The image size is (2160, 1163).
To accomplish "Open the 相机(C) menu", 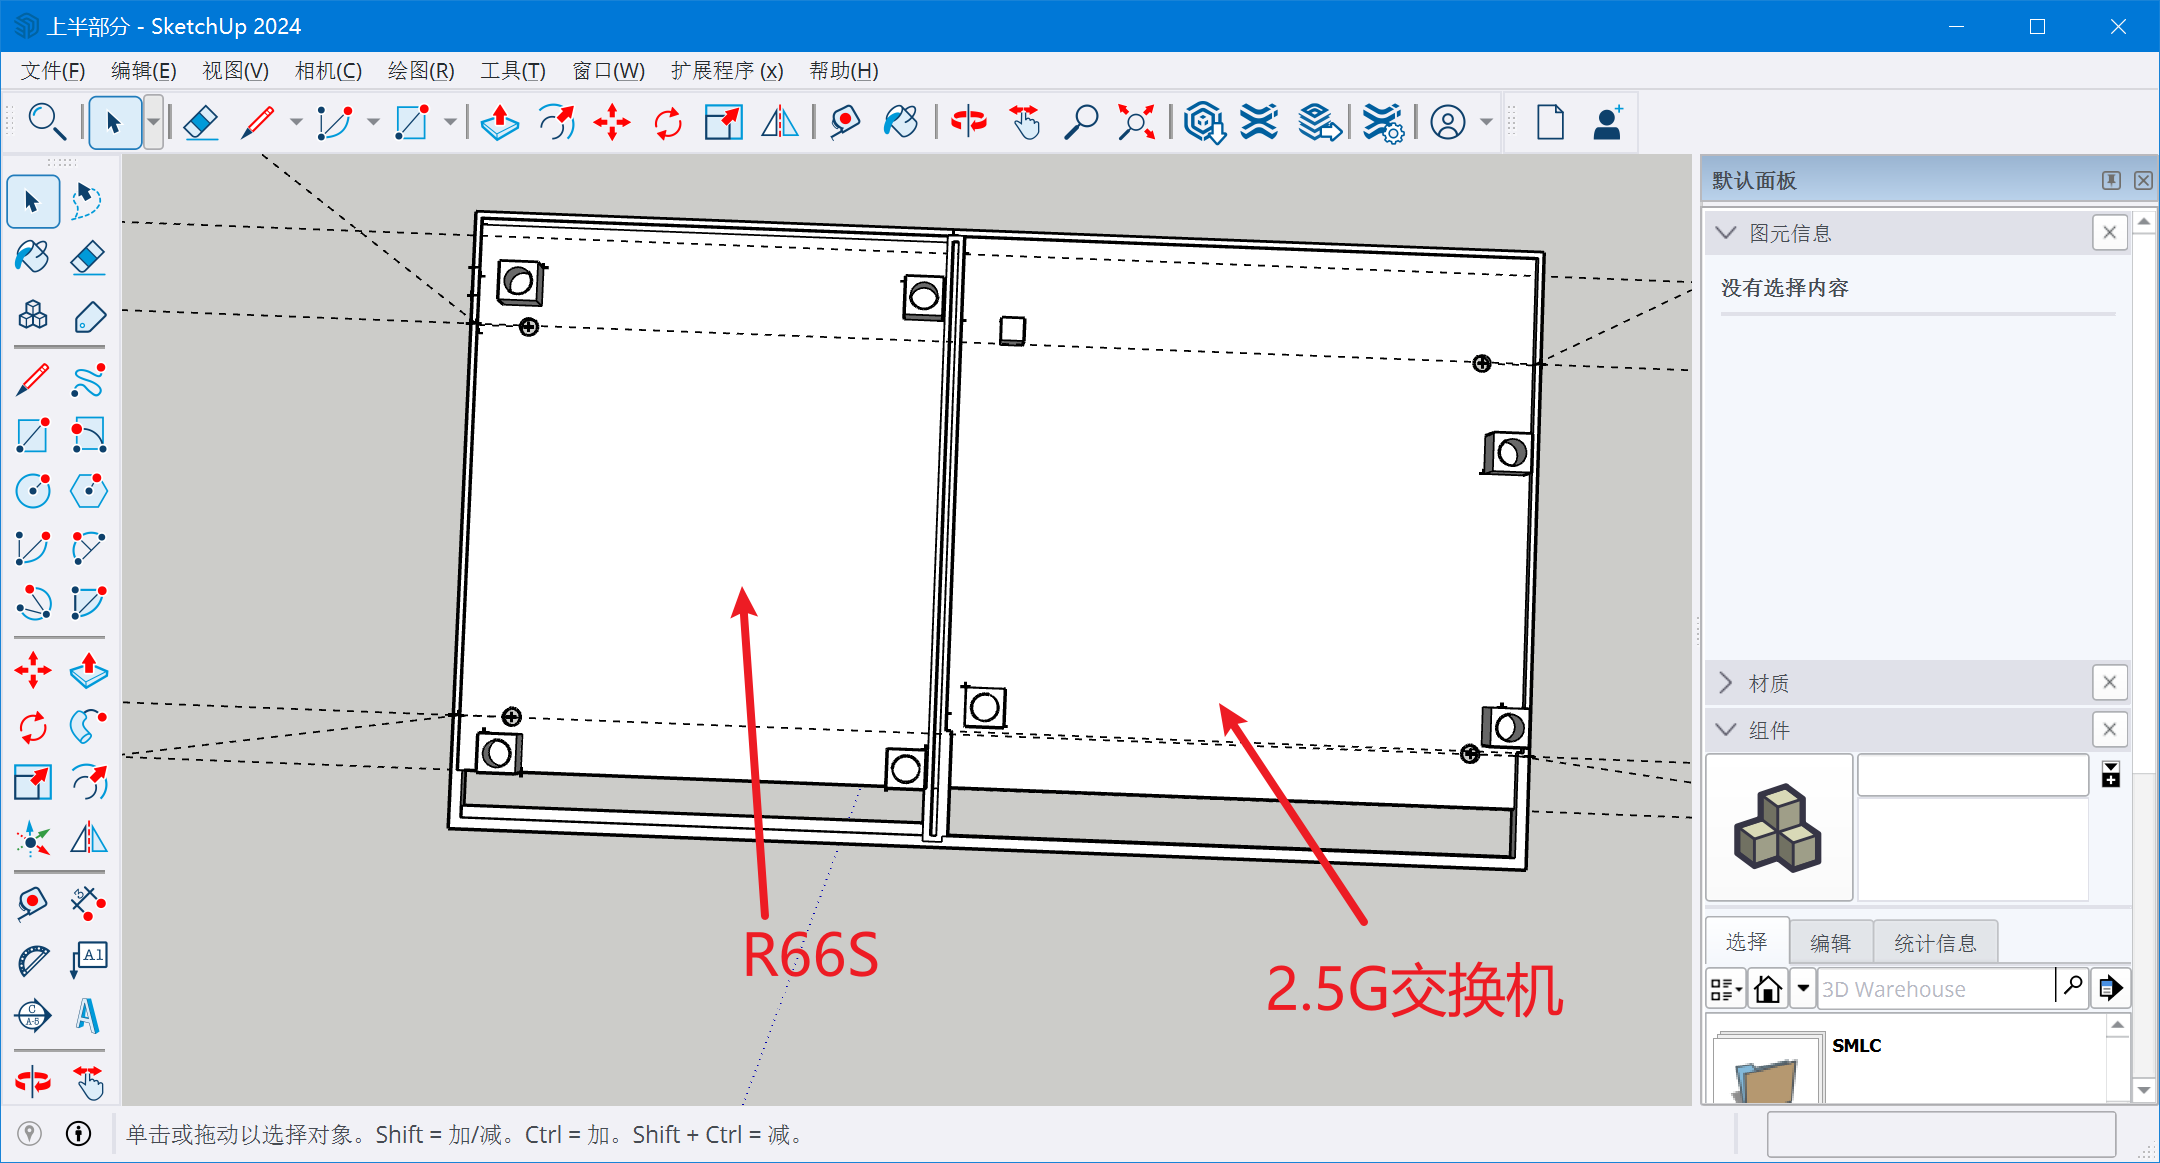I will 328,71.
